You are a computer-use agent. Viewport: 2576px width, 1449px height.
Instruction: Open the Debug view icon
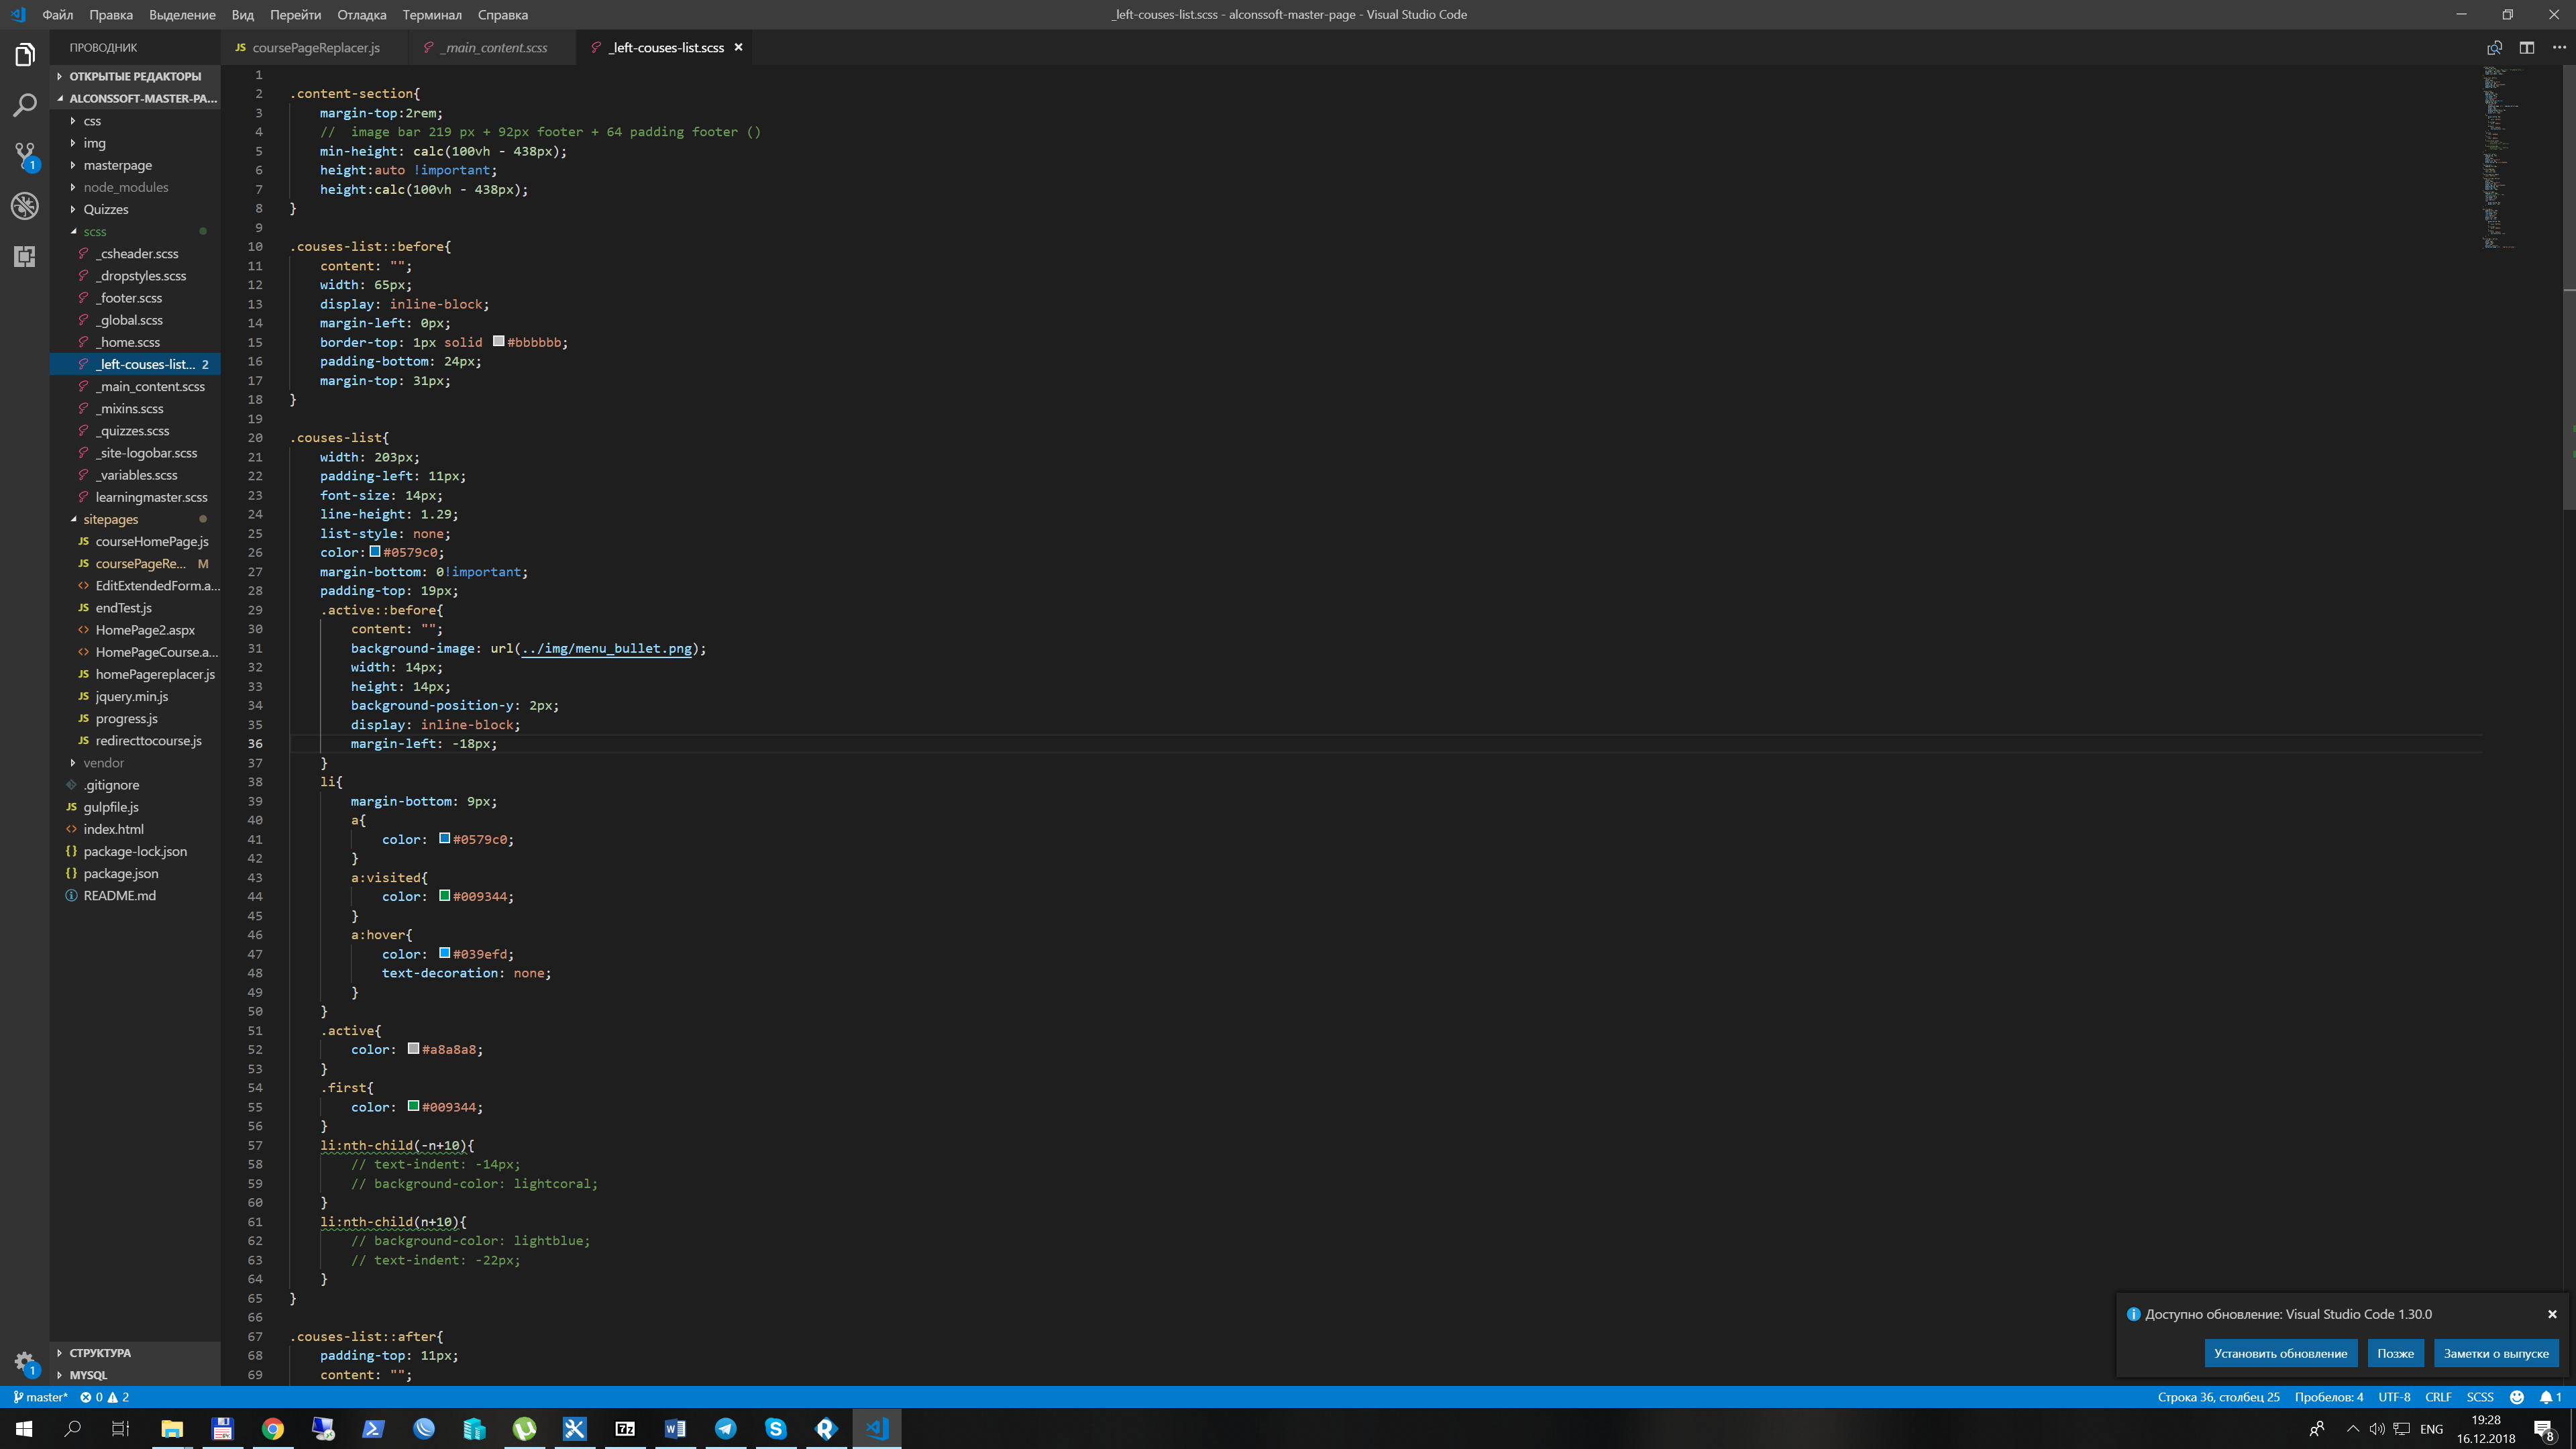[x=25, y=206]
